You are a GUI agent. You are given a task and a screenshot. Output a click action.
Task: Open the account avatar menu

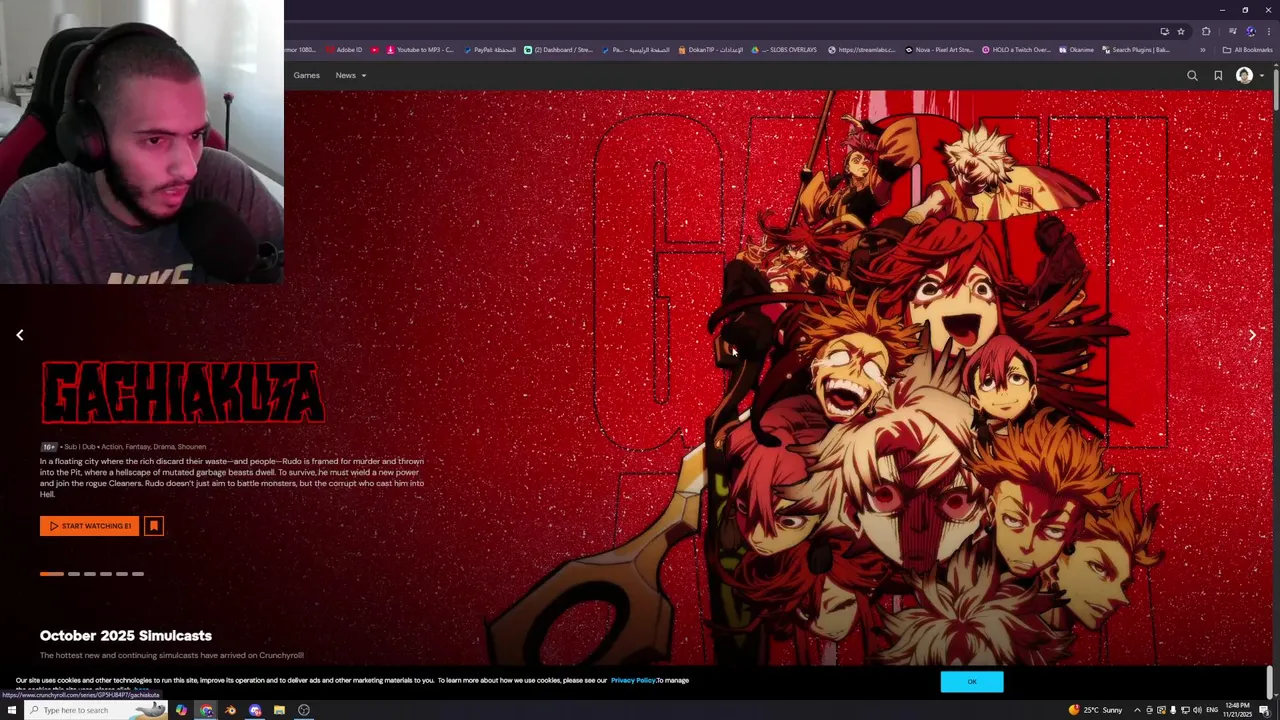point(1244,76)
